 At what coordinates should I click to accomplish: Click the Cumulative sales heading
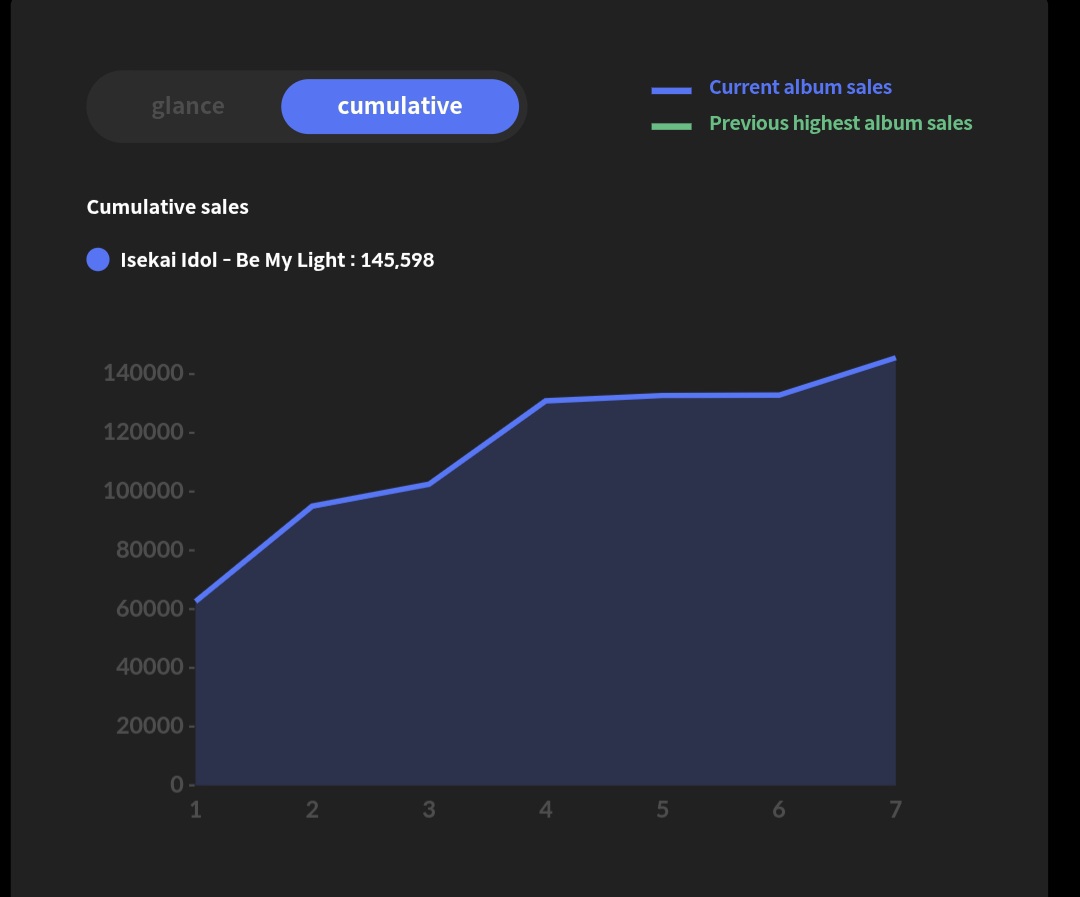pos(167,207)
